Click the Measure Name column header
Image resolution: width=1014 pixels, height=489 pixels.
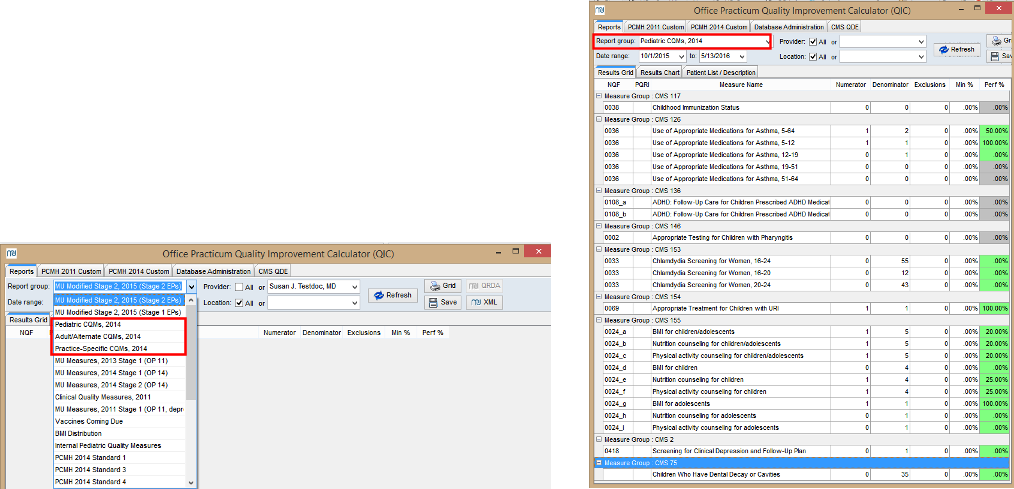[740, 85]
